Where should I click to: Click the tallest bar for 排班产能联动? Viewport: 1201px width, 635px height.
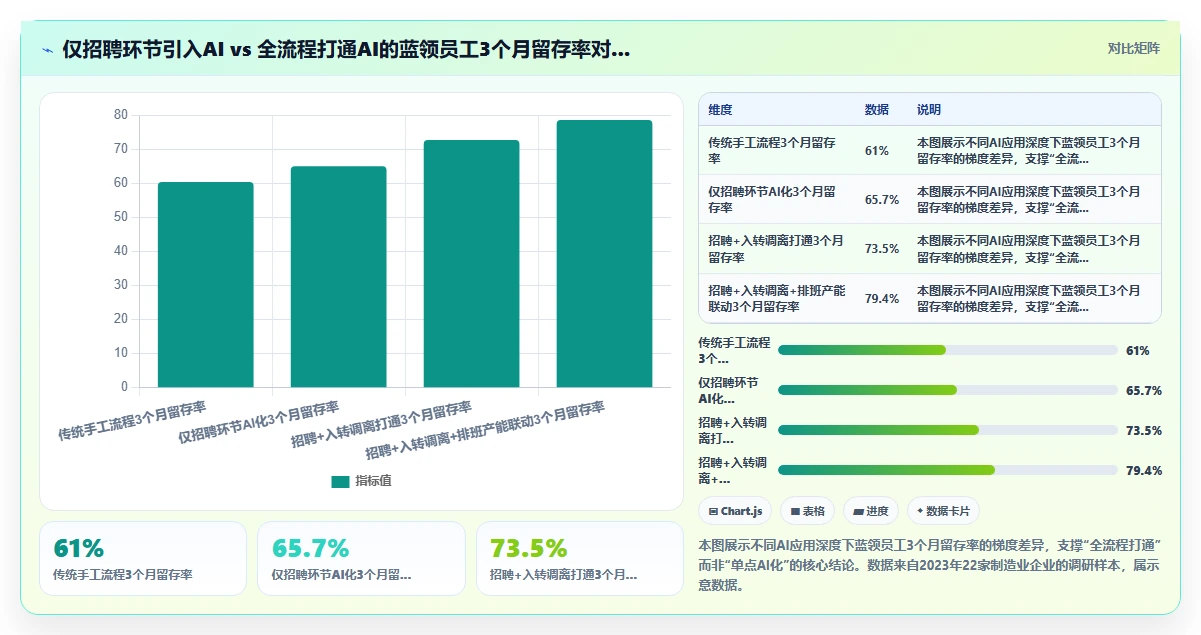click(605, 253)
